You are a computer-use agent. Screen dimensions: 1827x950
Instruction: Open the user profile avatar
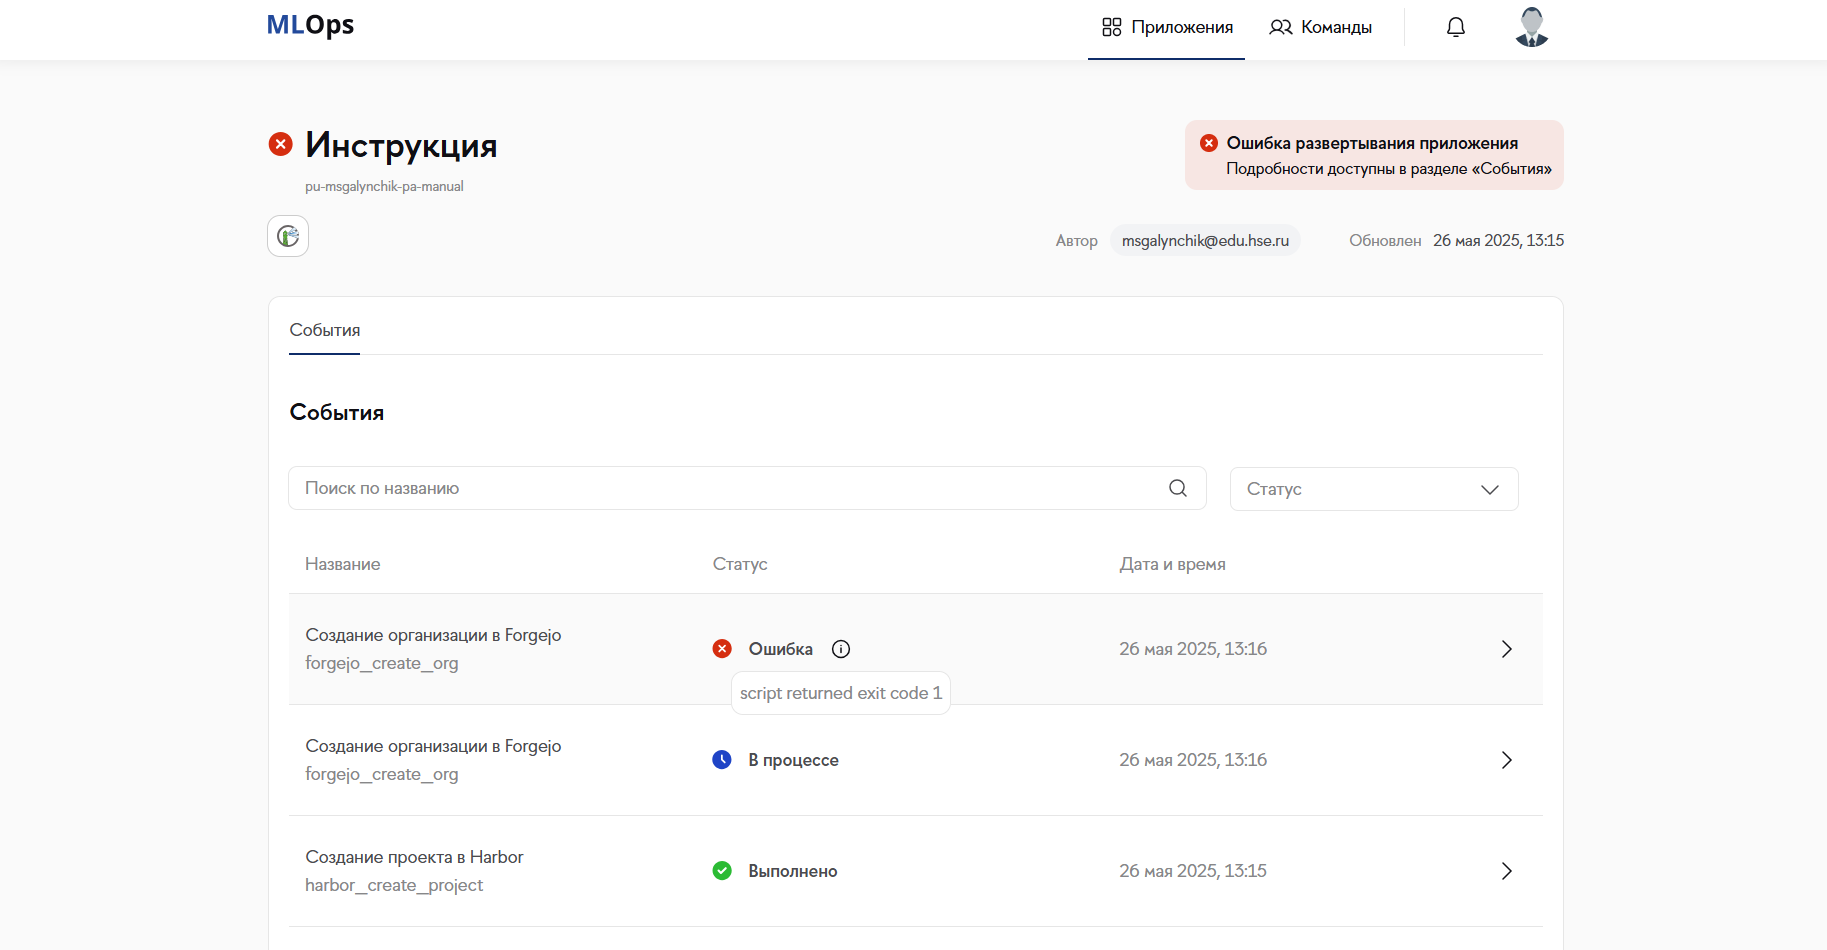pos(1531,27)
